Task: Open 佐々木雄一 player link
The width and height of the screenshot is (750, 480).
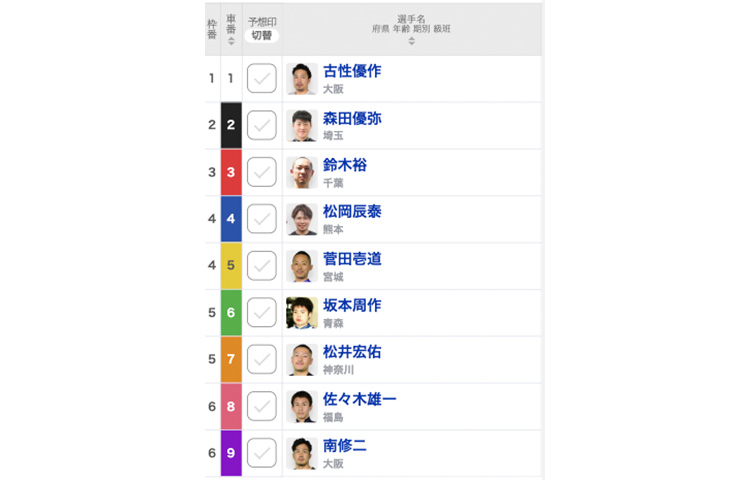Action: tap(359, 399)
